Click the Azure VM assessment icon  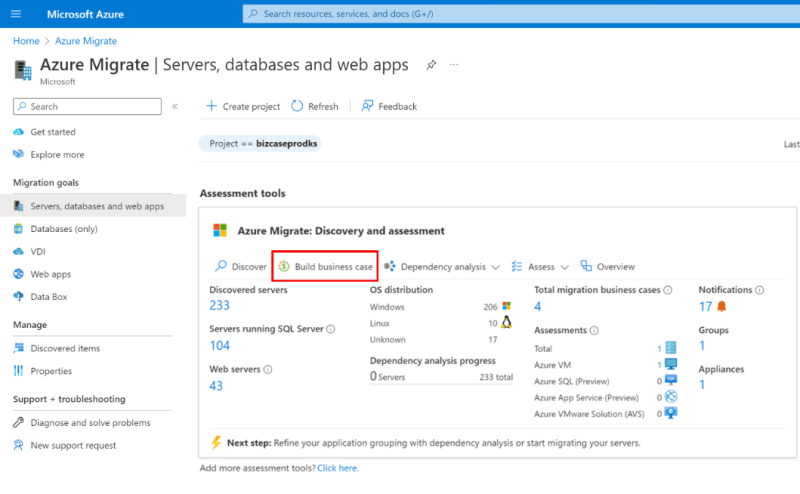(671, 364)
